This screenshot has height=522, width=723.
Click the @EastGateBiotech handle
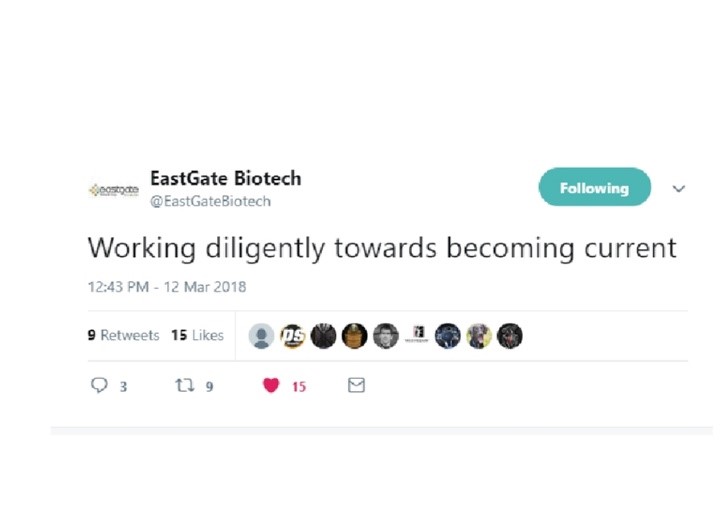210,201
